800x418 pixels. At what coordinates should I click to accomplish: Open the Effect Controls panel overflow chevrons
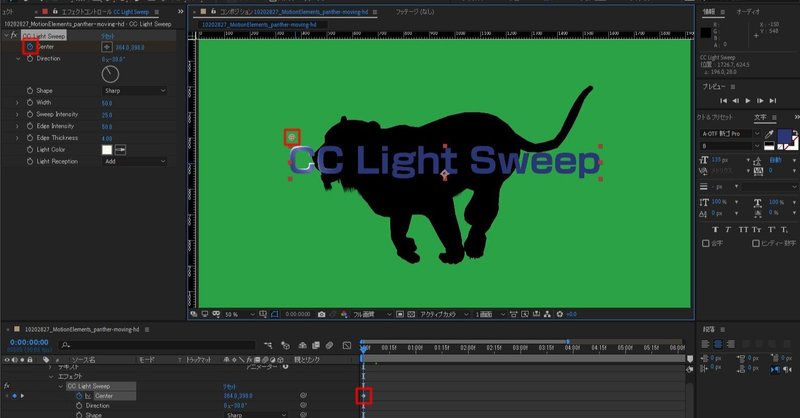180,11
